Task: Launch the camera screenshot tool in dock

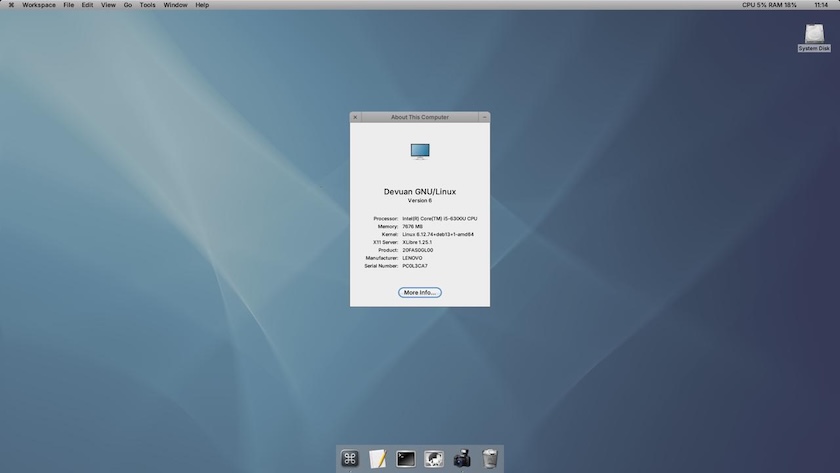Action: (x=462, y=458)
